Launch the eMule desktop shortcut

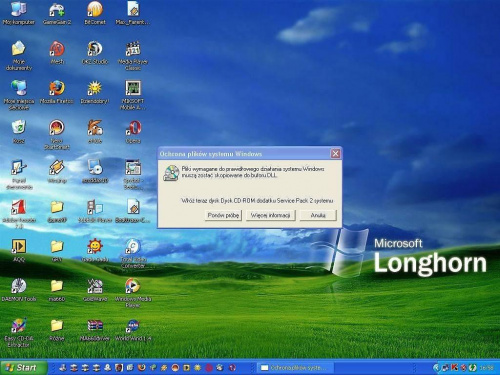click(x=95, y=132)
